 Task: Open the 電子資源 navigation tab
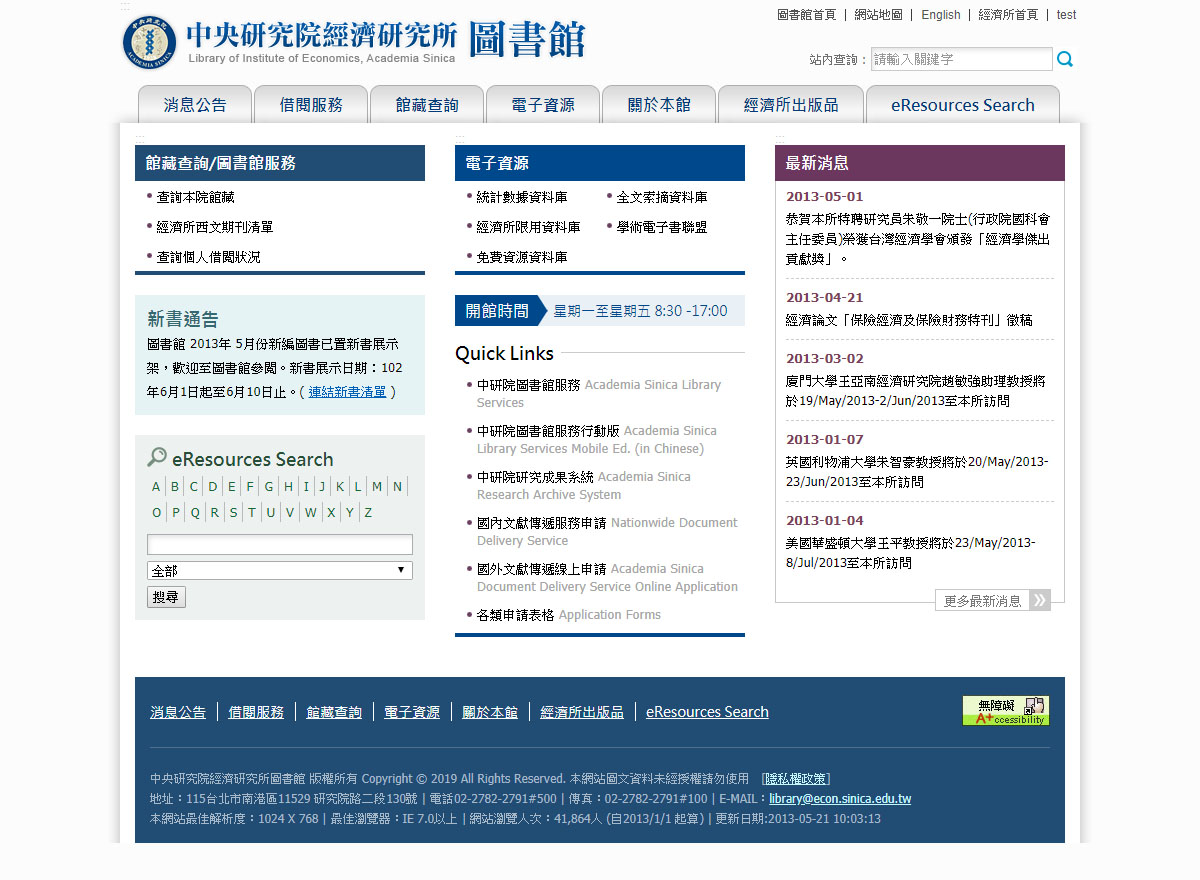point(543,105)
